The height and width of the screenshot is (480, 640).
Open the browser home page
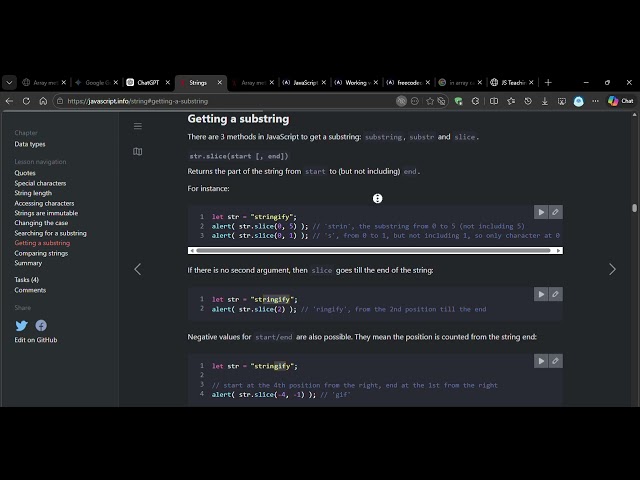(x=43, y=101)
